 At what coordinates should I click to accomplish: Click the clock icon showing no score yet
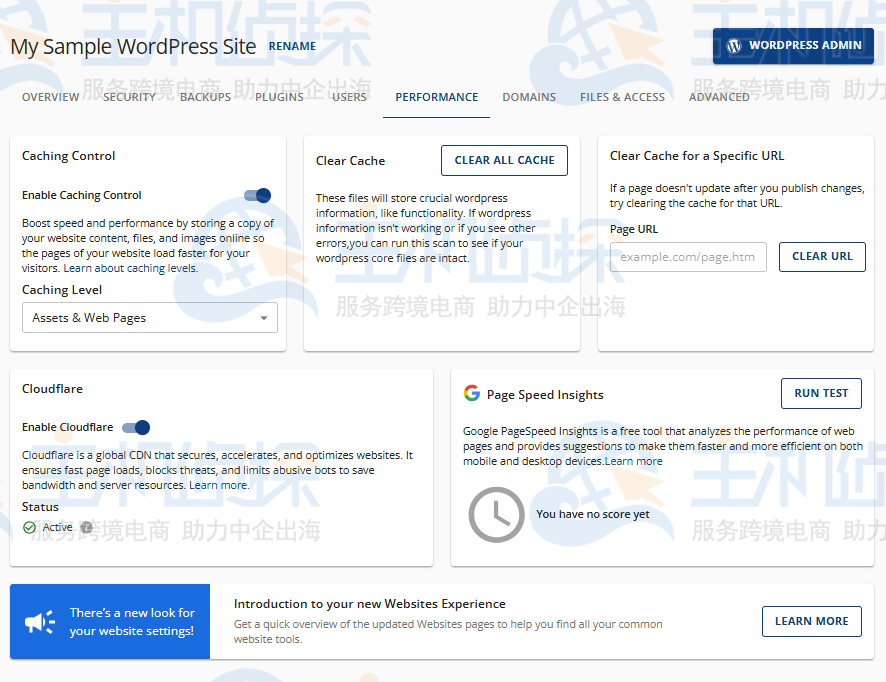[497, 514]
